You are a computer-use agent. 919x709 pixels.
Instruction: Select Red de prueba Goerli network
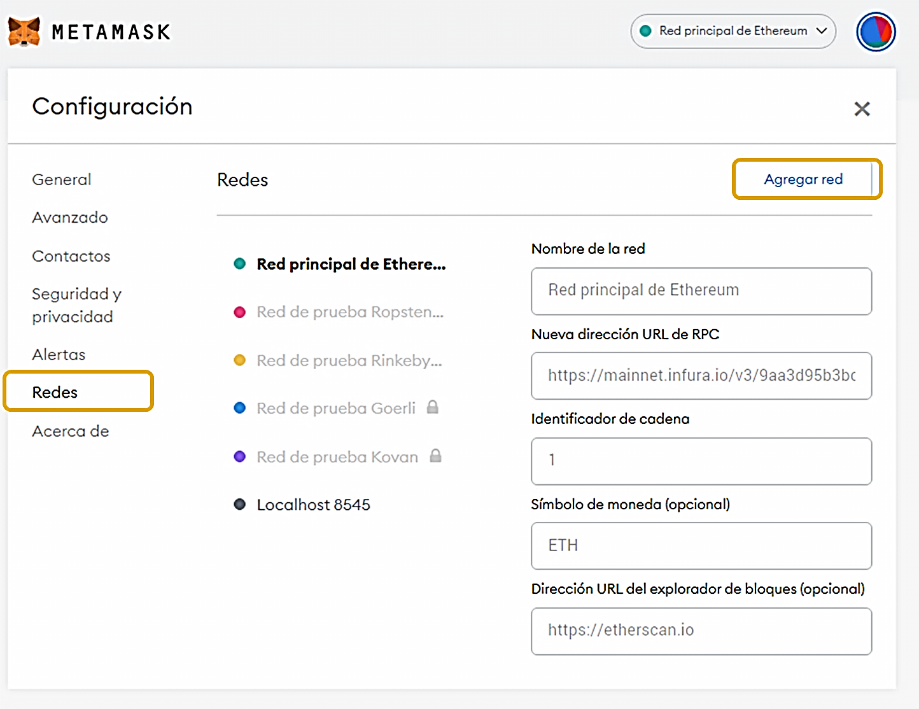tap(336, 408)
